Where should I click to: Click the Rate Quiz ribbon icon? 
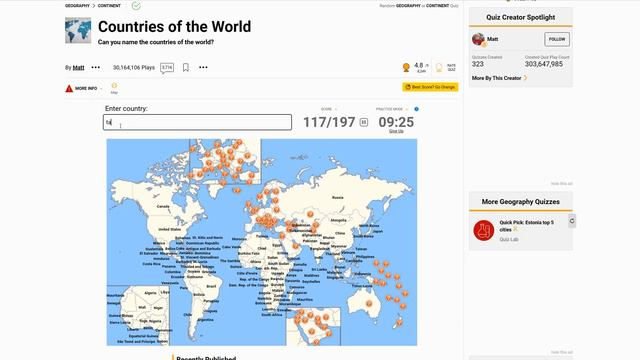pyautogui.click(x=439, y=67)
